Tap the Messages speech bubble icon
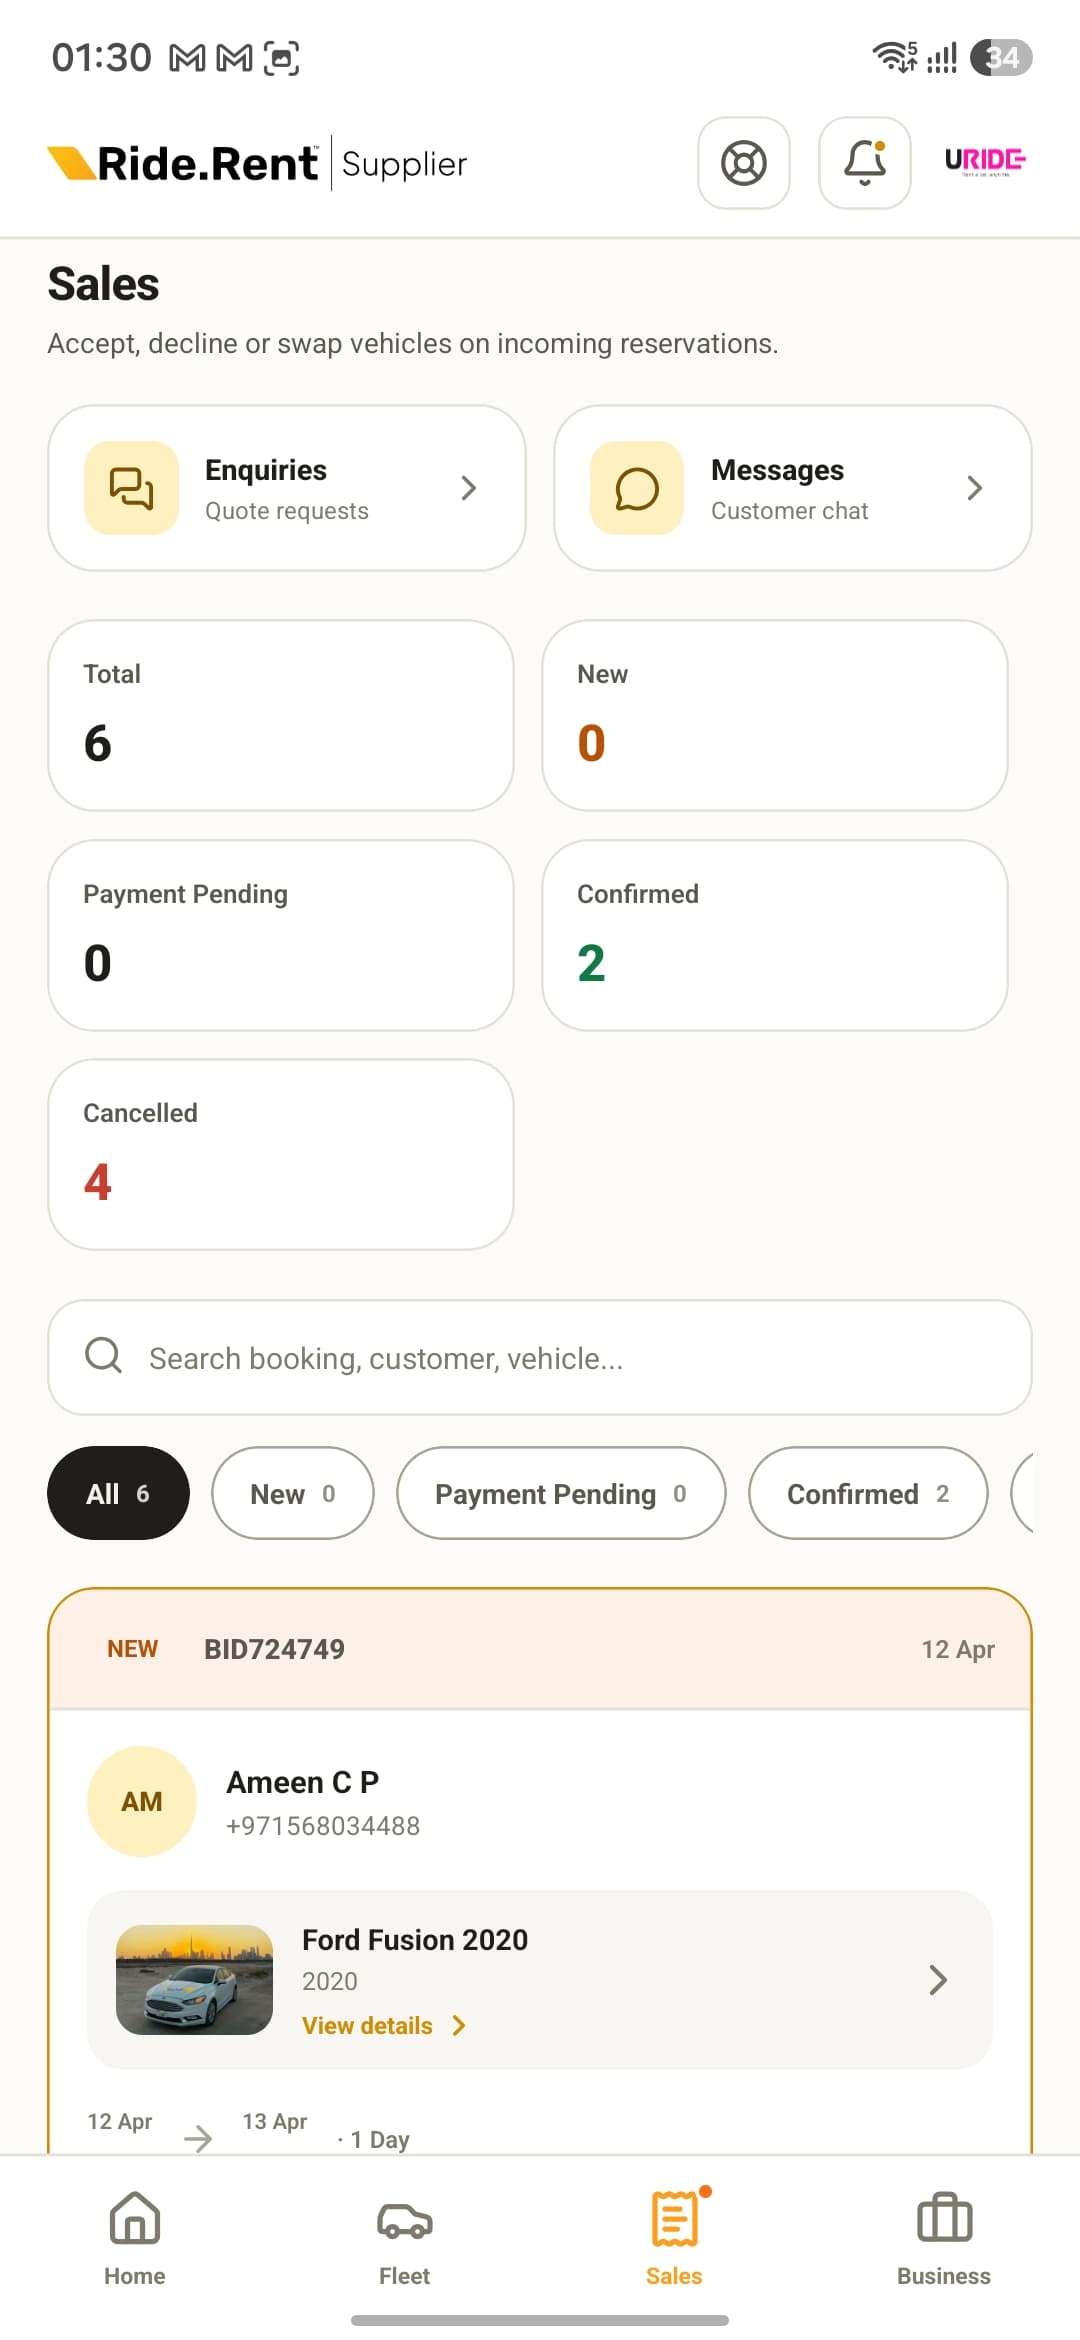Image resolution: width=1080 pixels, height=2340 pixels. [x=637, y=488]
